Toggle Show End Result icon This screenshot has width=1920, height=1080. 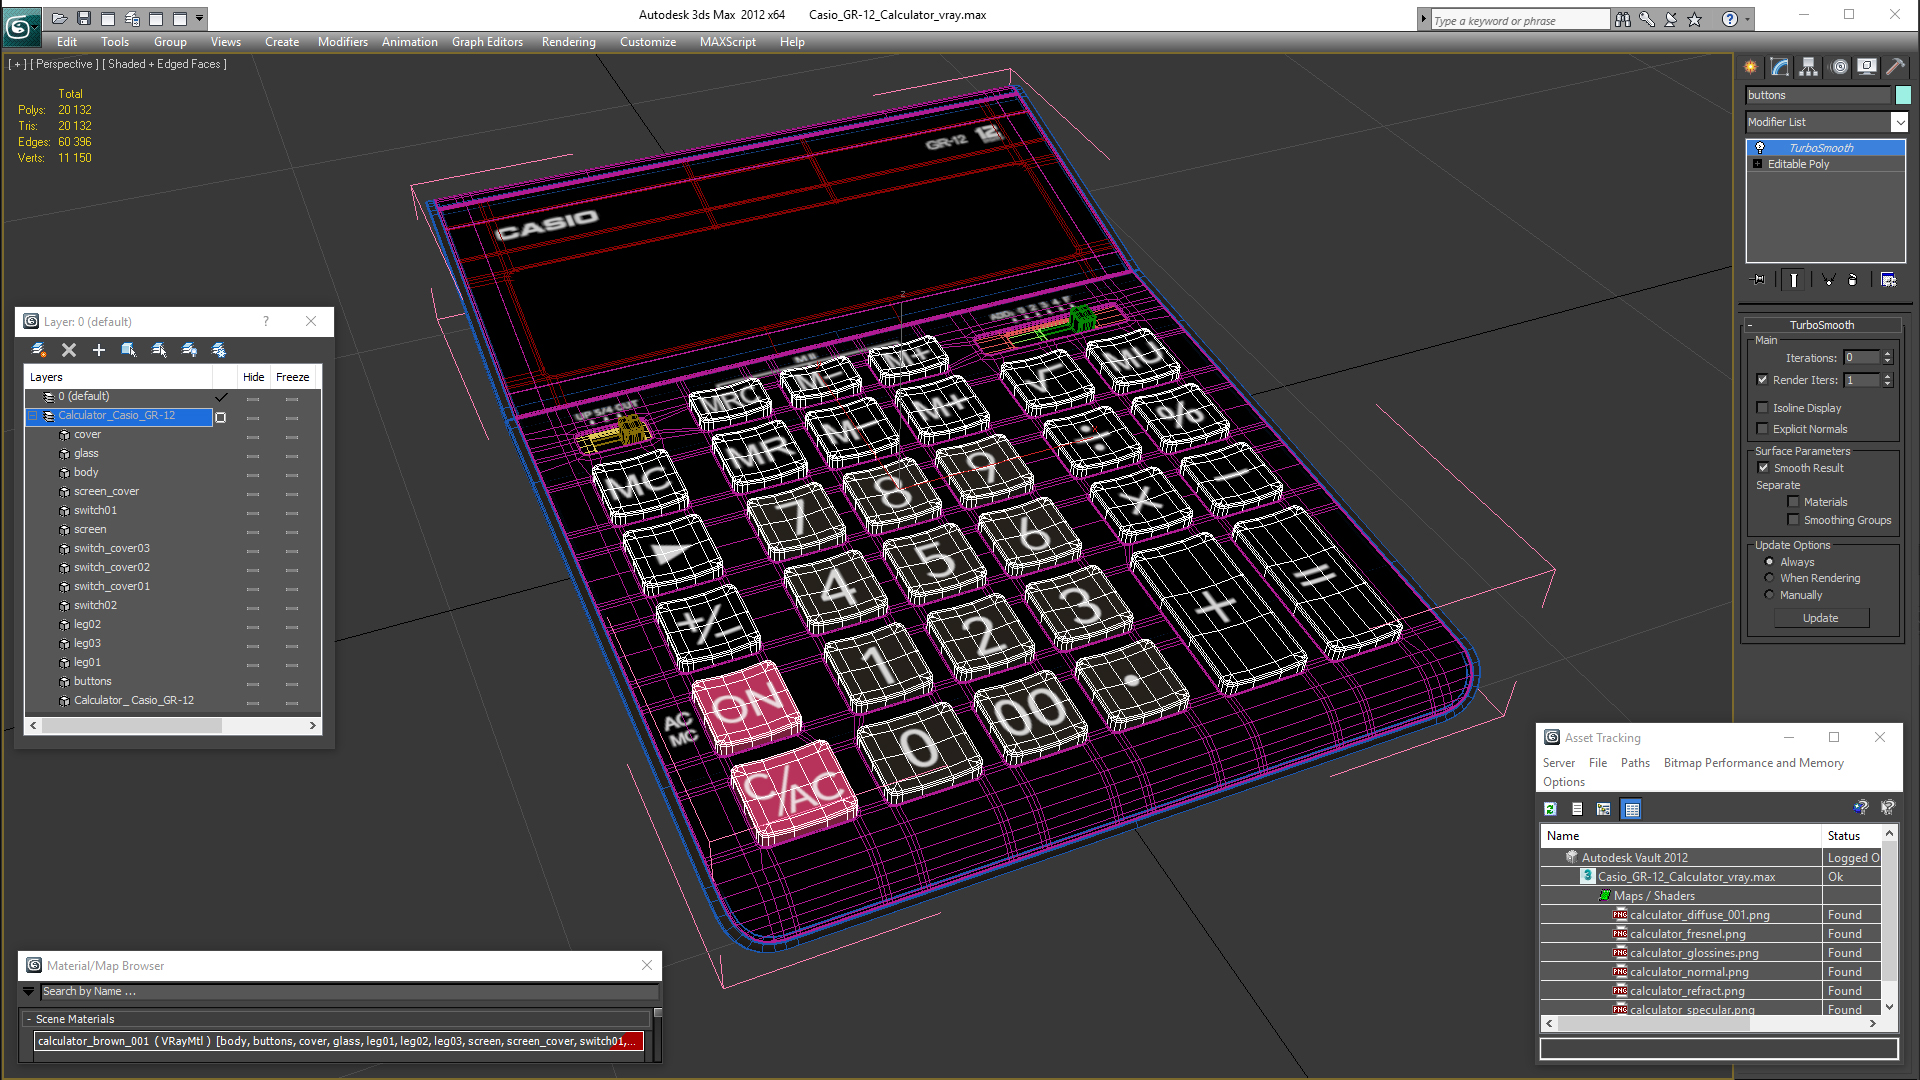pos(1794,280)
